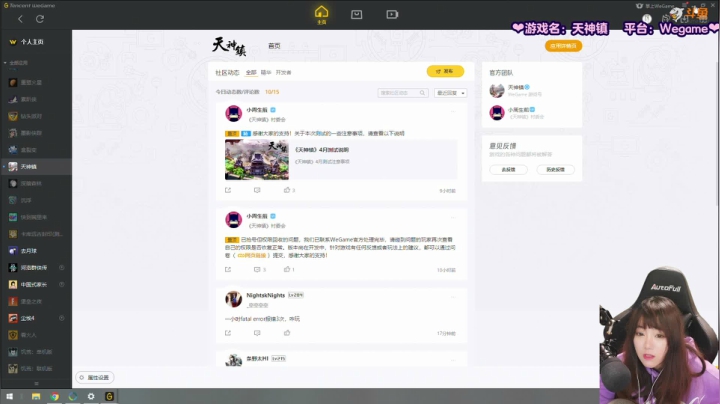Open the store bag icon in top bar

coord(356,15)
